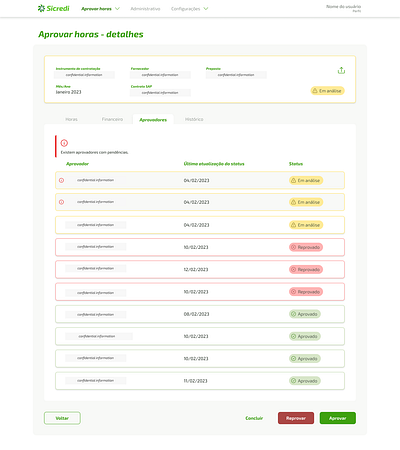The height and width of the screenshot is (450, 400).
Task: Click the Última atualização do status column header
Action: click(x=214, y=164)
